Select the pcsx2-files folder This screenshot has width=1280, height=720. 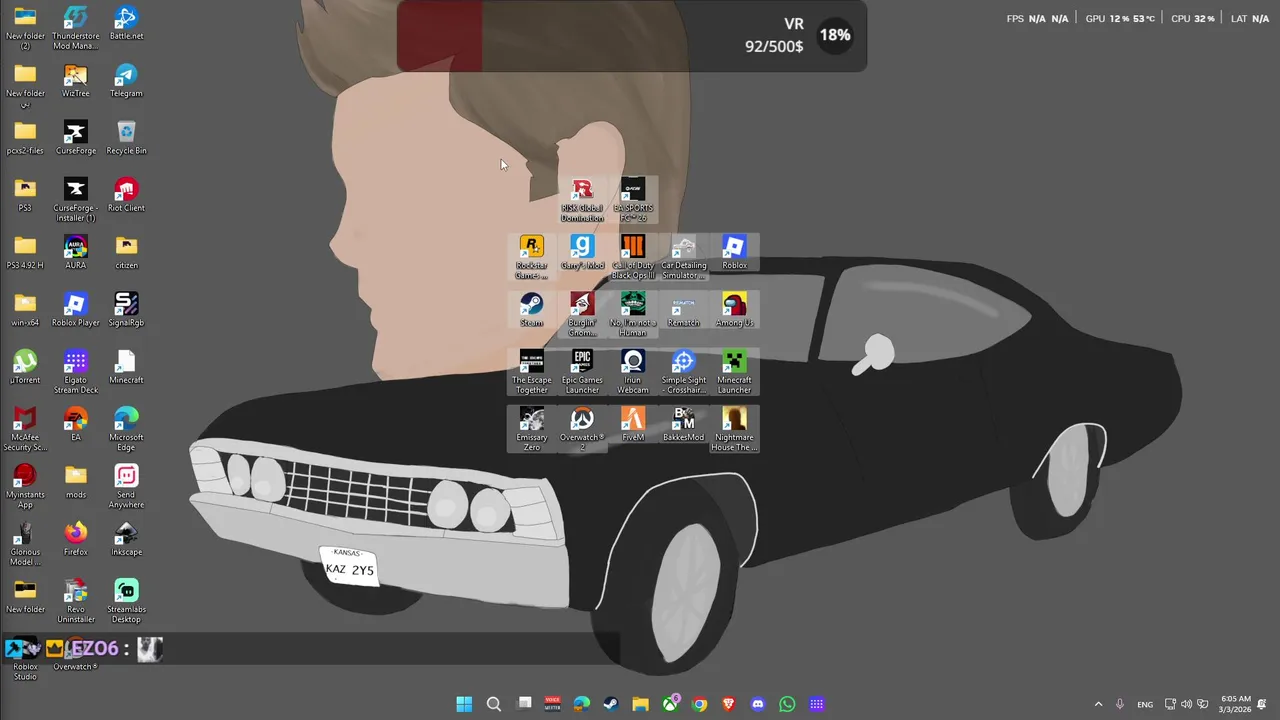[25, 139]
